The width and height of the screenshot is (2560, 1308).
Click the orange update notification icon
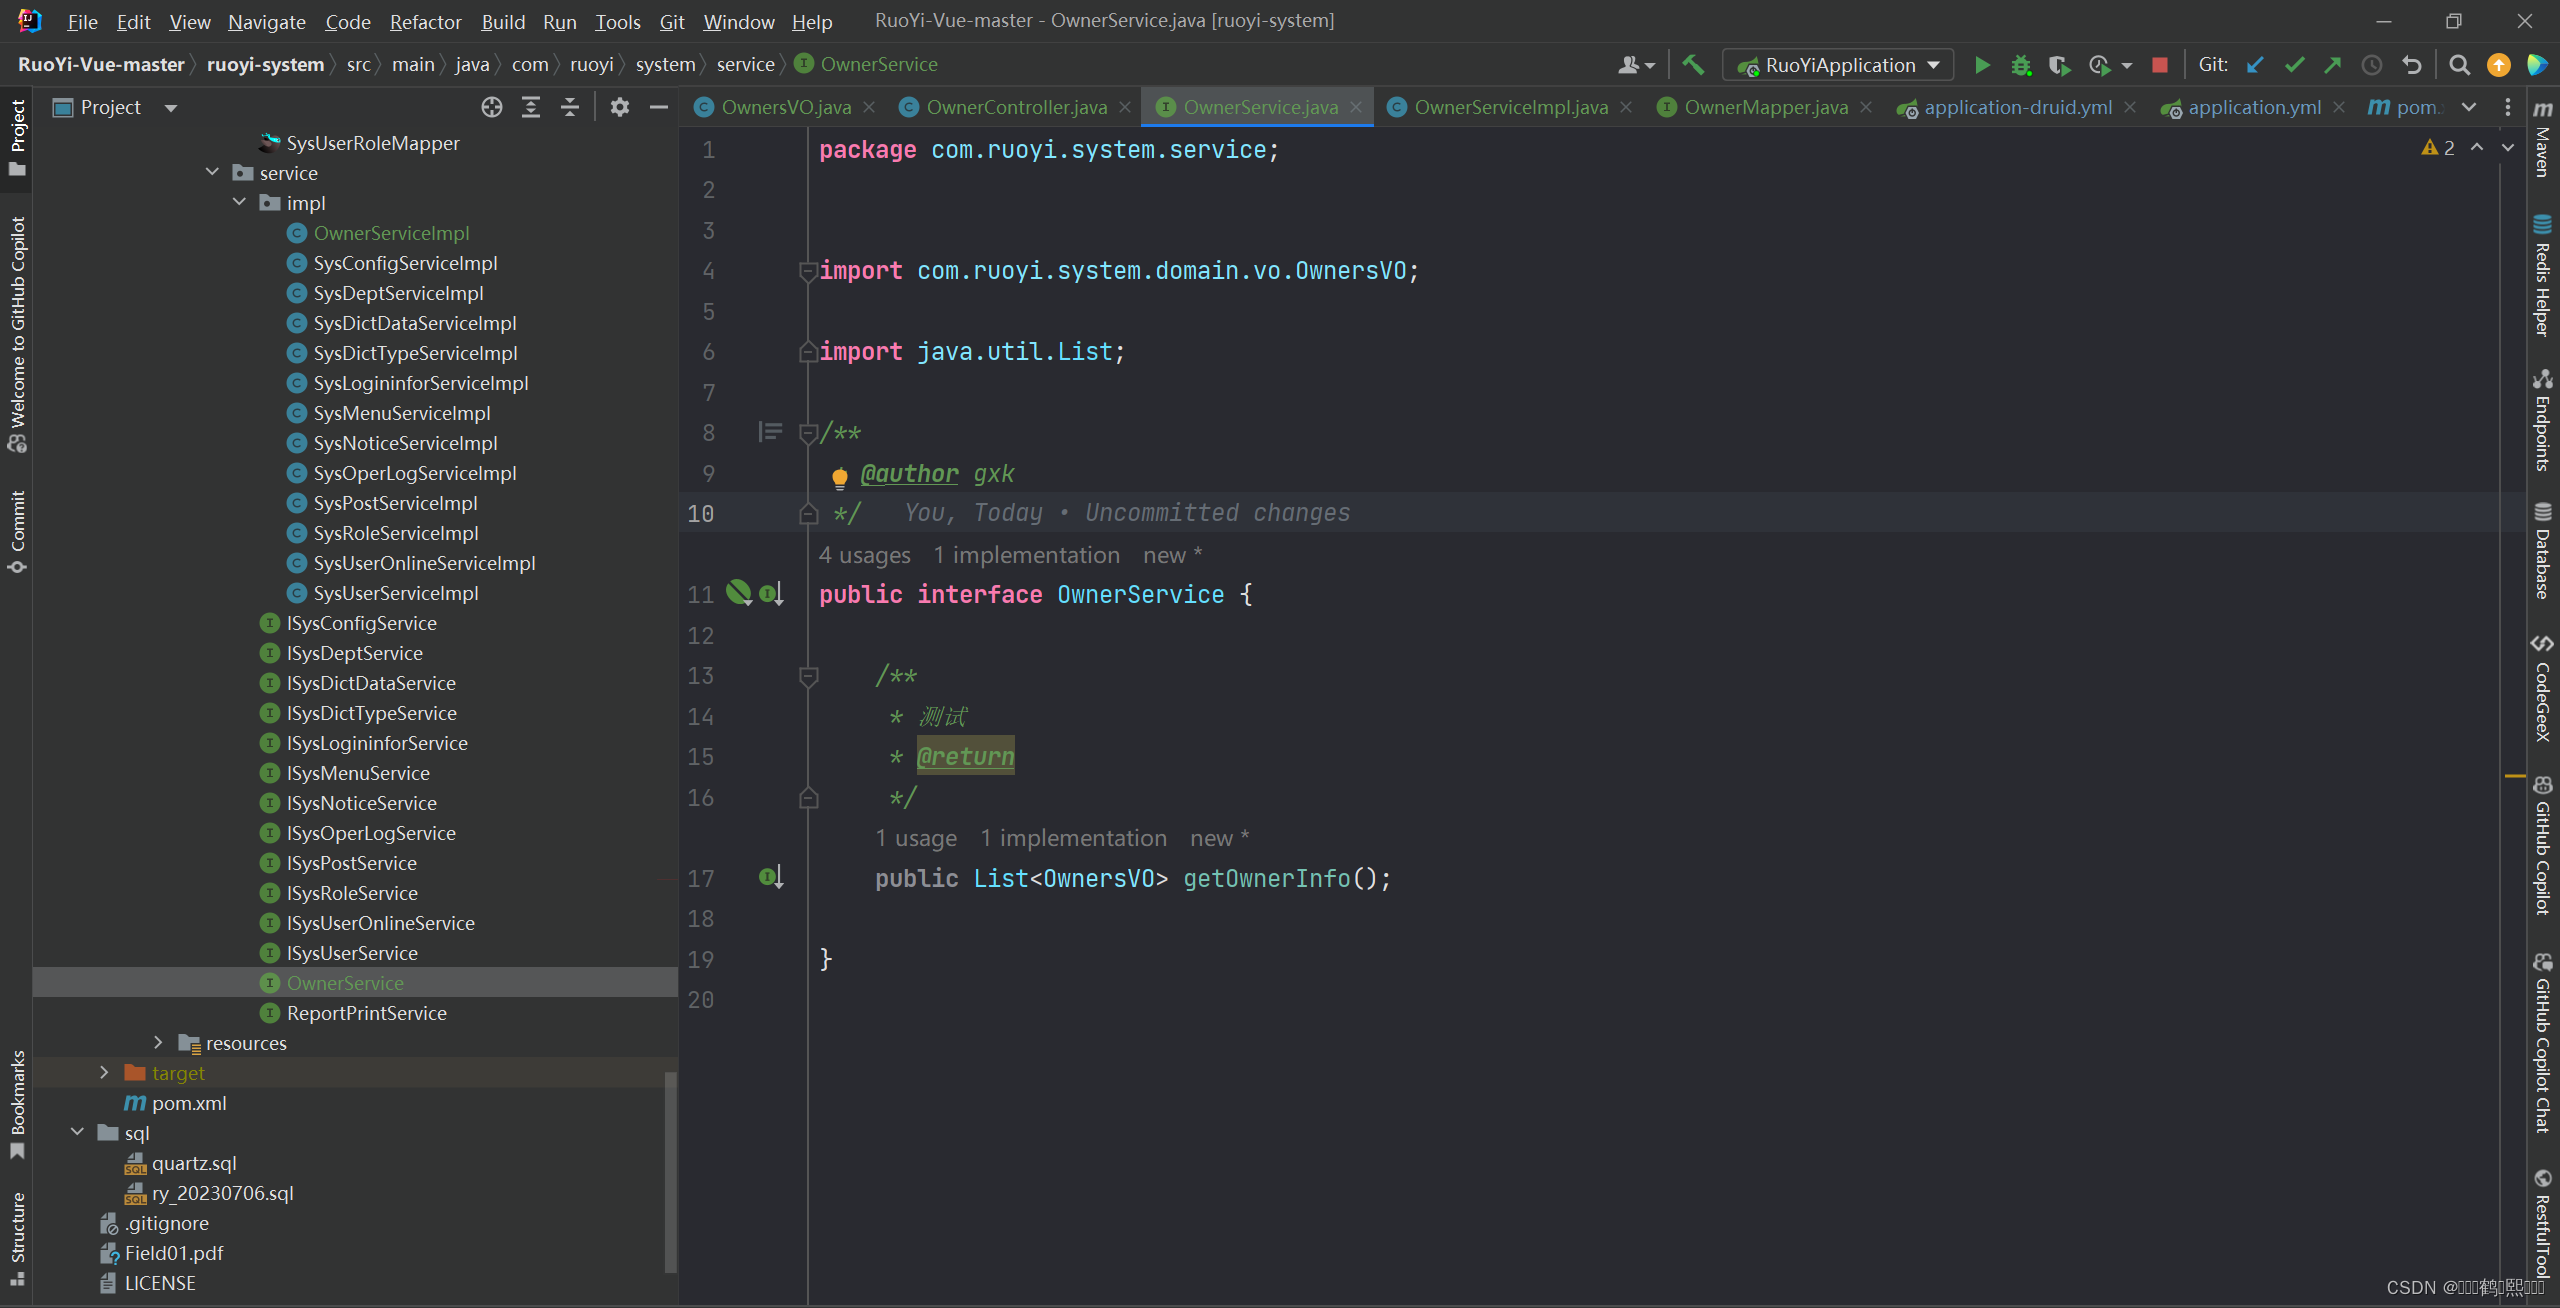tap(2499, 65)
